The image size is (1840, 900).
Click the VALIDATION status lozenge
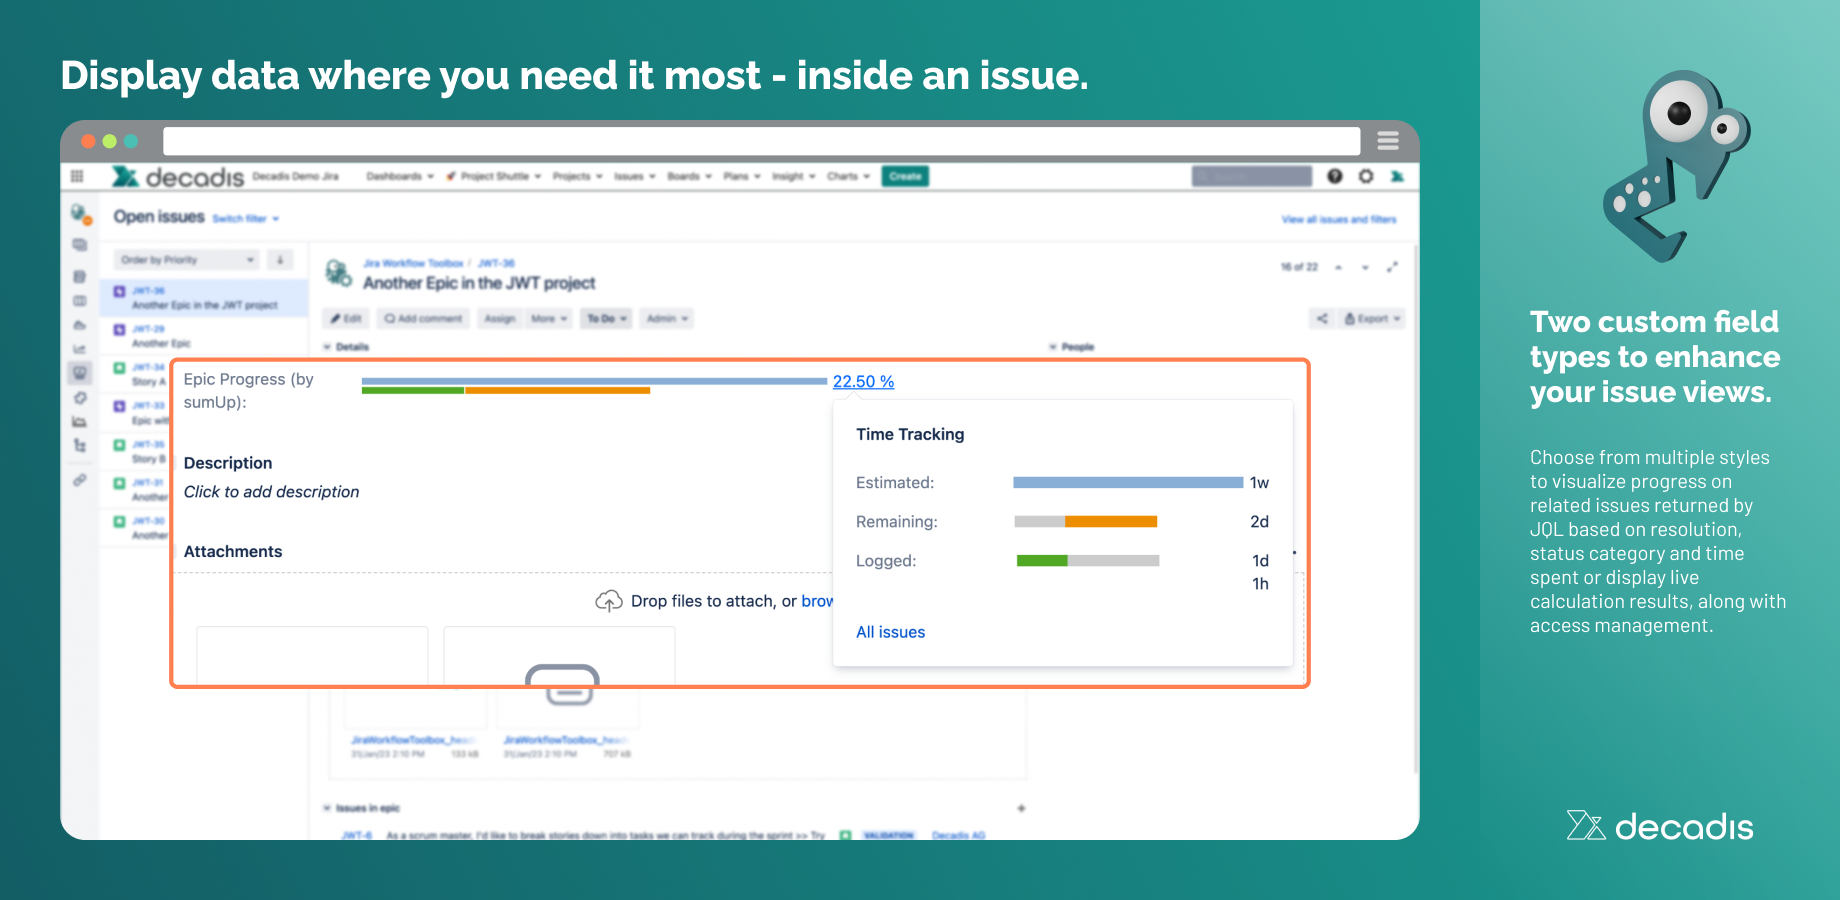pyautogui.click(x=888, y=835)
